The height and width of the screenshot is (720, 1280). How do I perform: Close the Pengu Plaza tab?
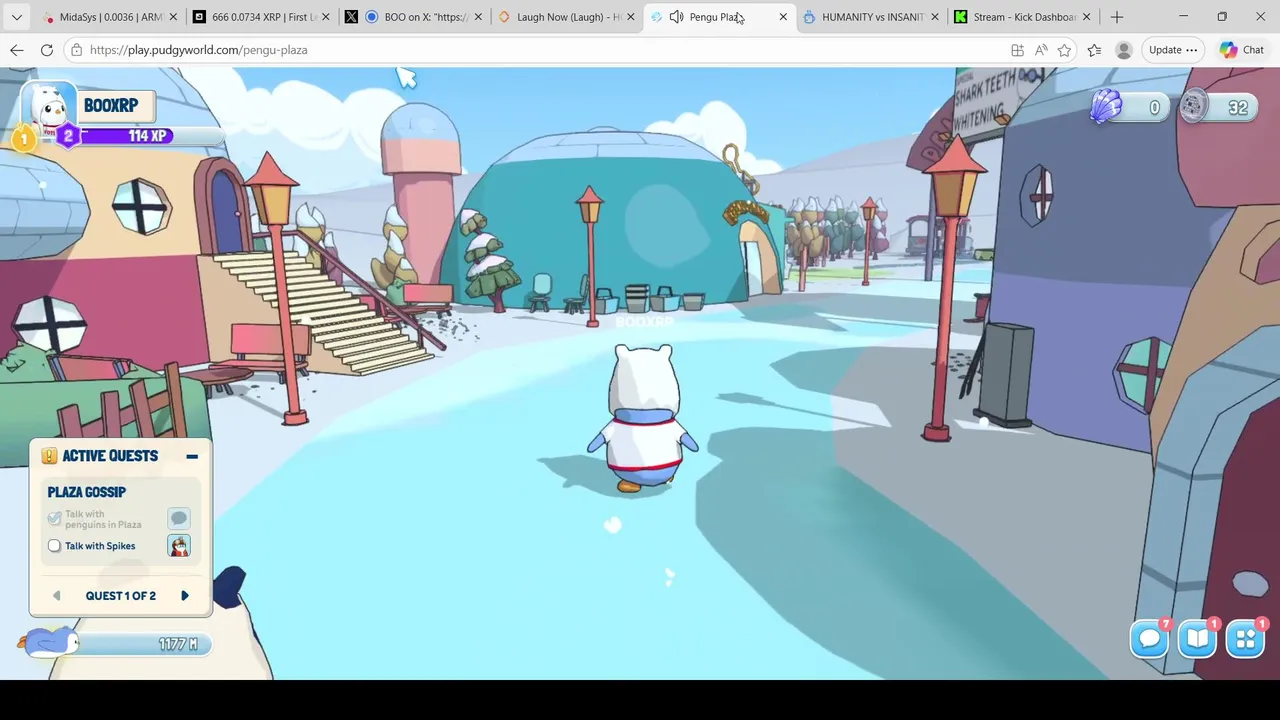(783, 17)
